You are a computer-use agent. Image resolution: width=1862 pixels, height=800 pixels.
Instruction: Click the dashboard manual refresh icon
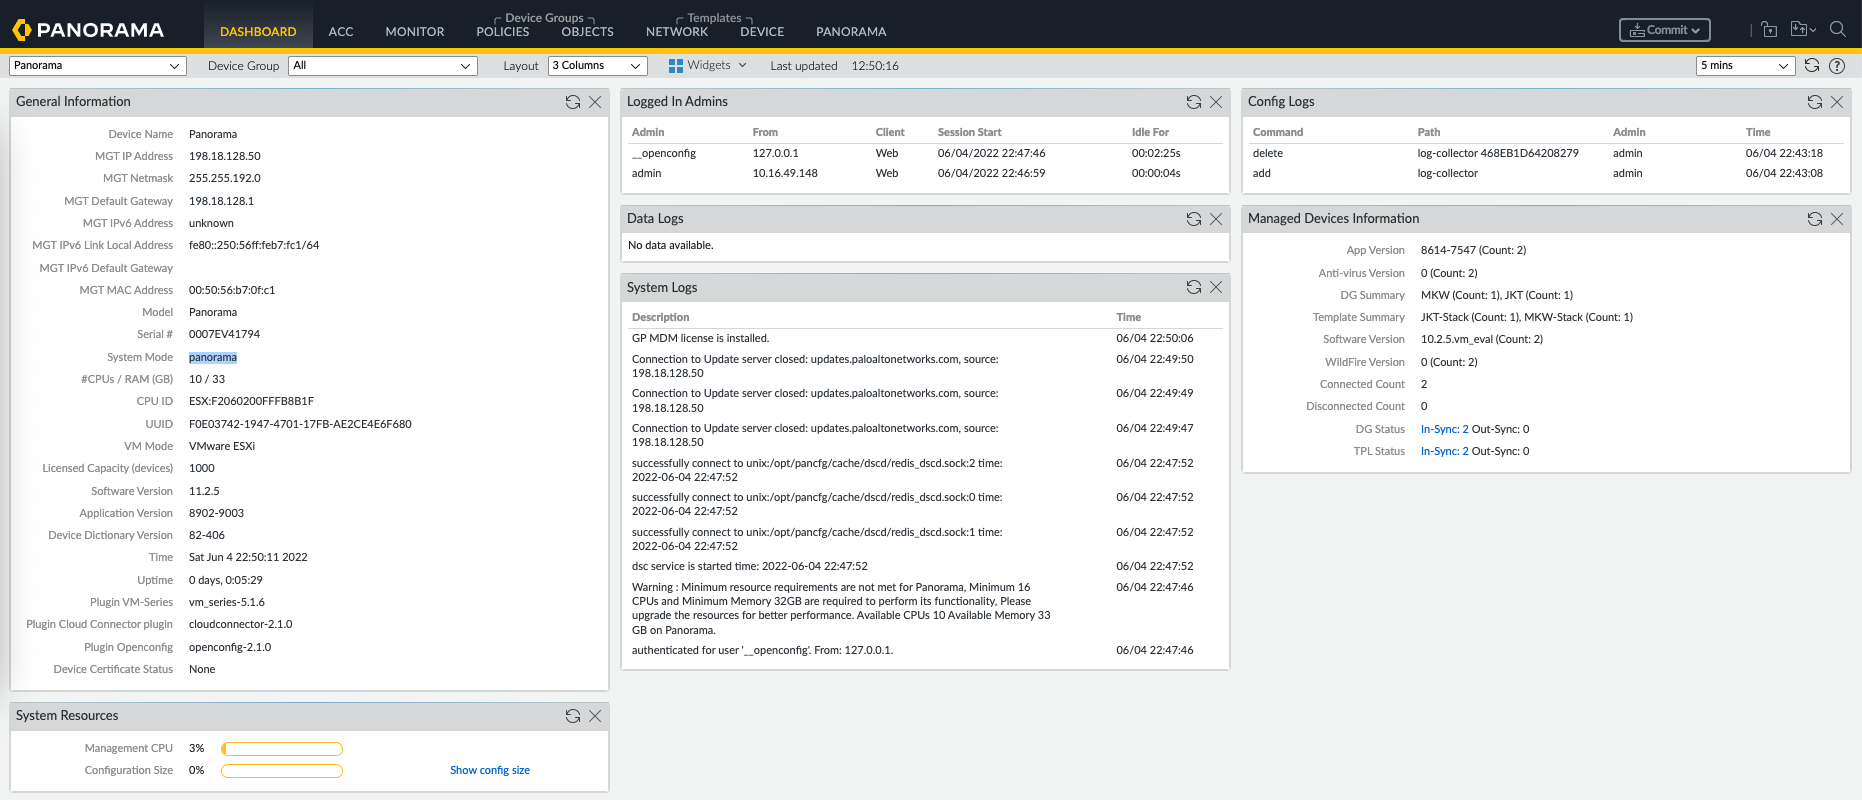point(1811,66)
